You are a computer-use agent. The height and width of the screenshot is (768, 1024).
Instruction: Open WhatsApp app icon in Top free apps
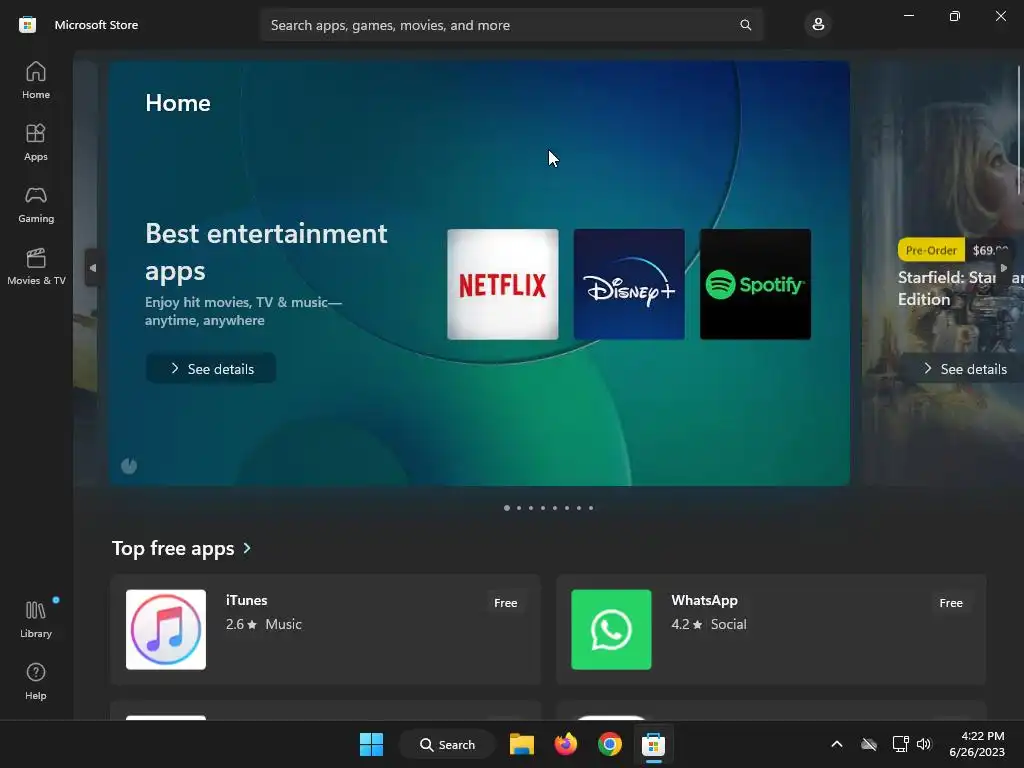[611, 630]
